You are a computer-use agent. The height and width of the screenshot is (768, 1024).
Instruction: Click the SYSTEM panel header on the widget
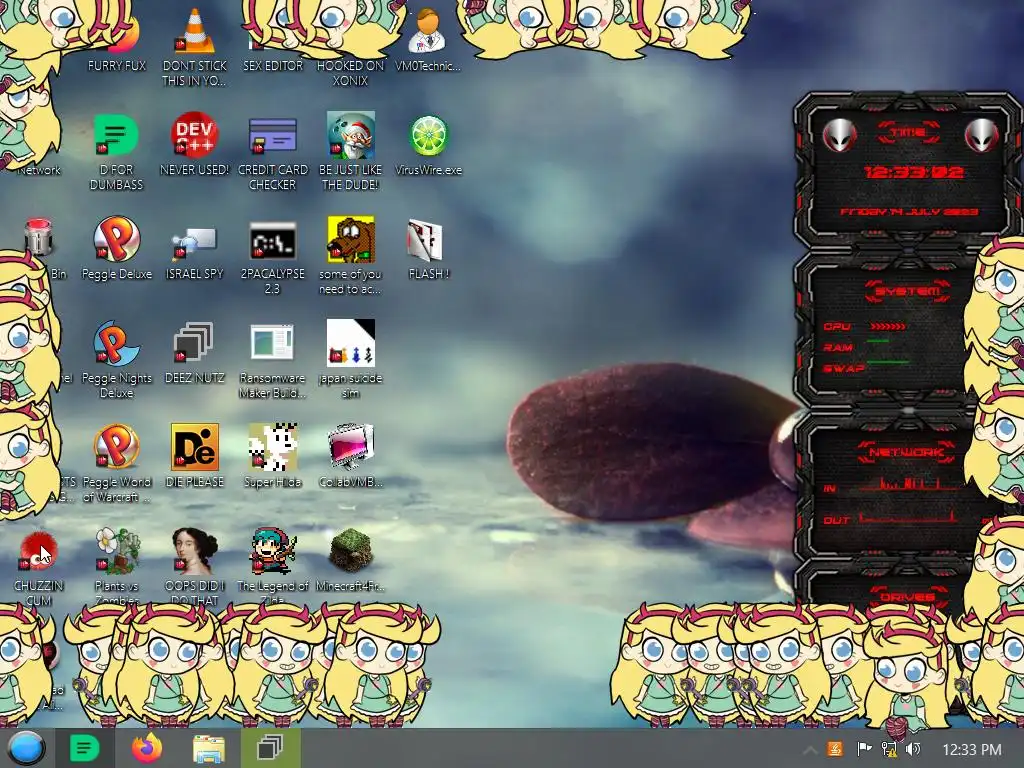pyautogui.click(x=908, y=291)
